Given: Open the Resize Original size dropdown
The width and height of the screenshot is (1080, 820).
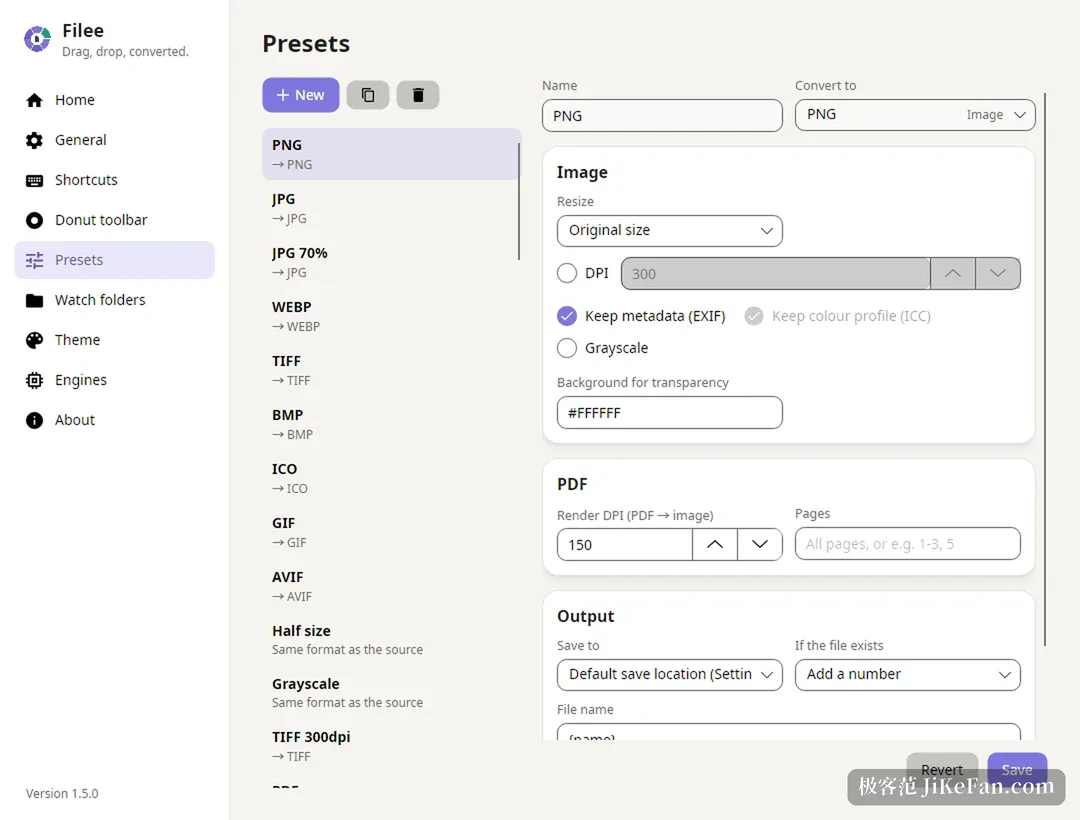Looking at the screenshot, I should pos(669,231).
